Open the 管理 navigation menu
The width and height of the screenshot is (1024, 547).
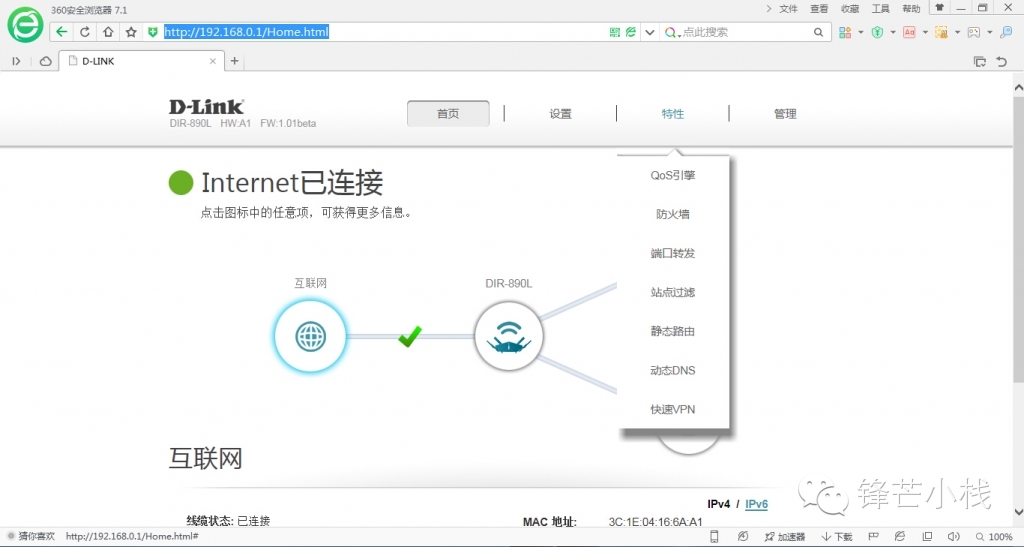[785, 114]
